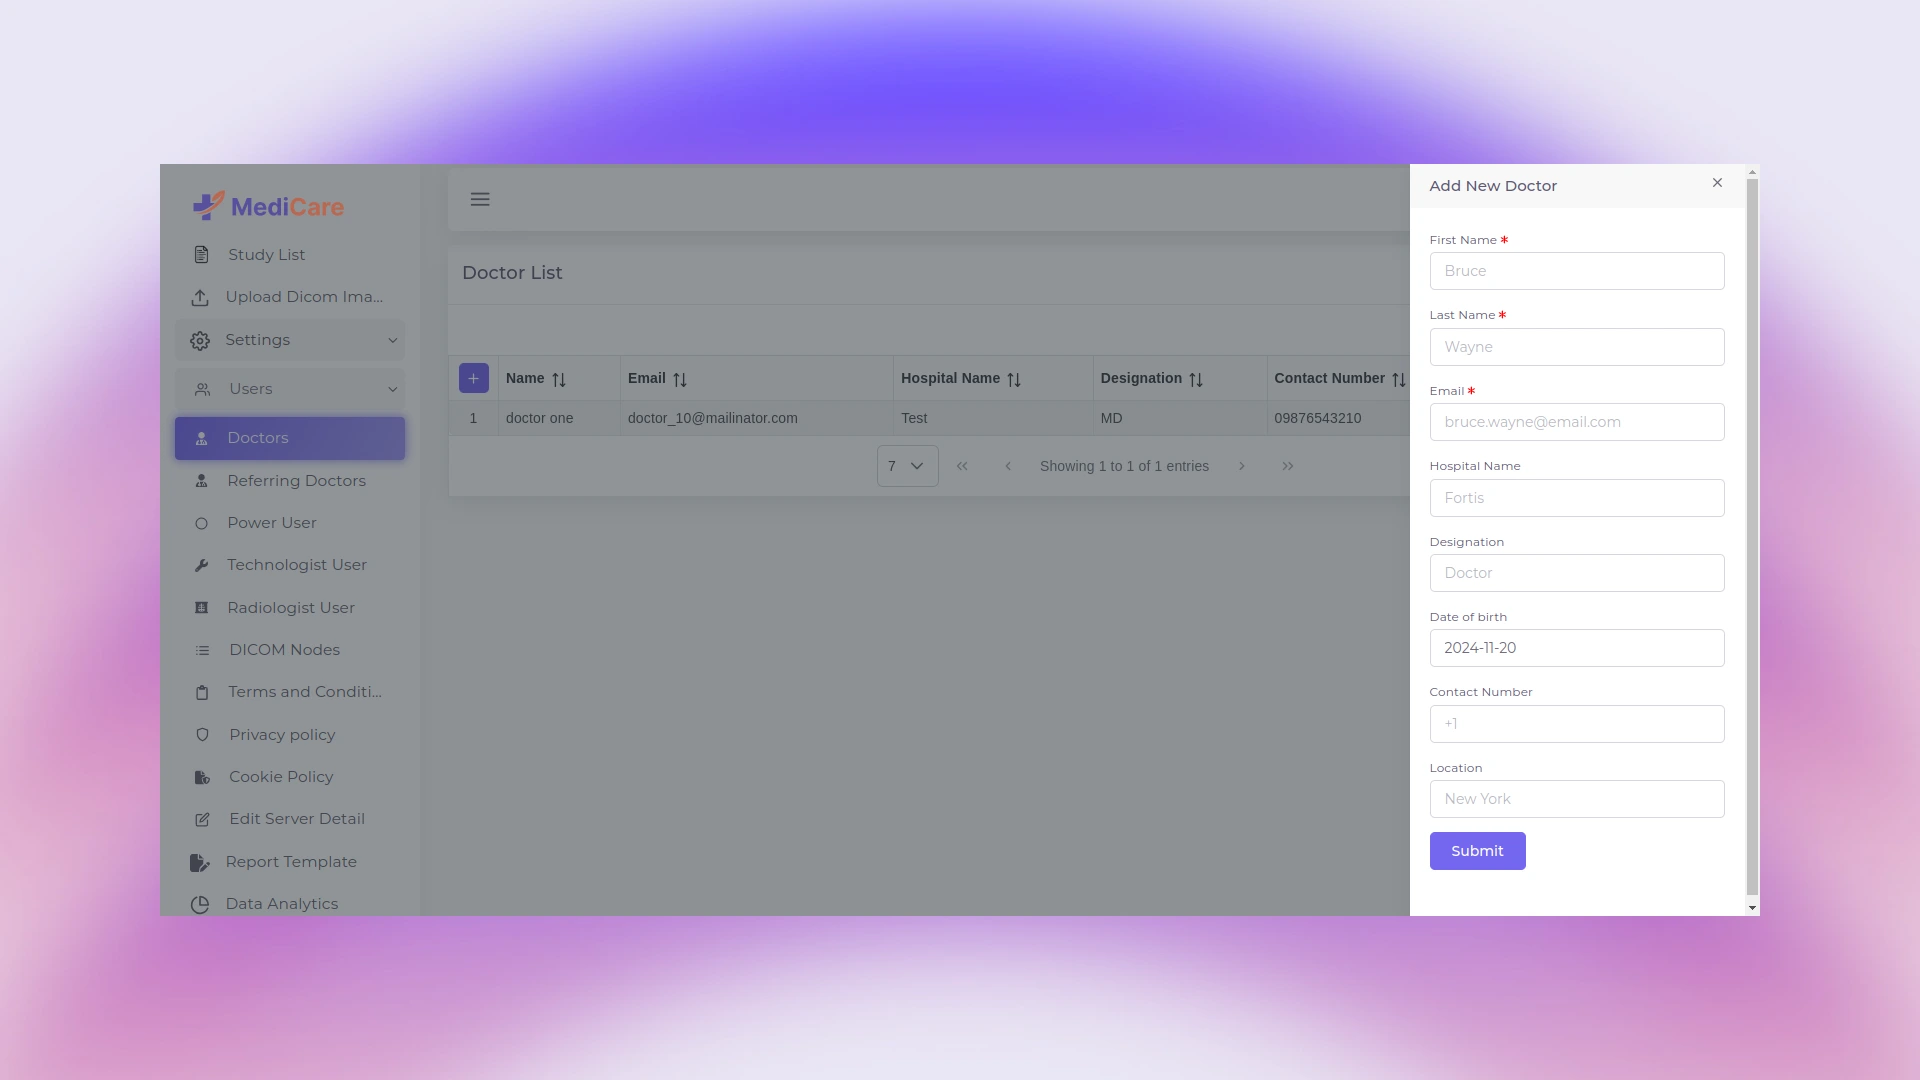Submit the new doctor form

tap(1477, 851)
